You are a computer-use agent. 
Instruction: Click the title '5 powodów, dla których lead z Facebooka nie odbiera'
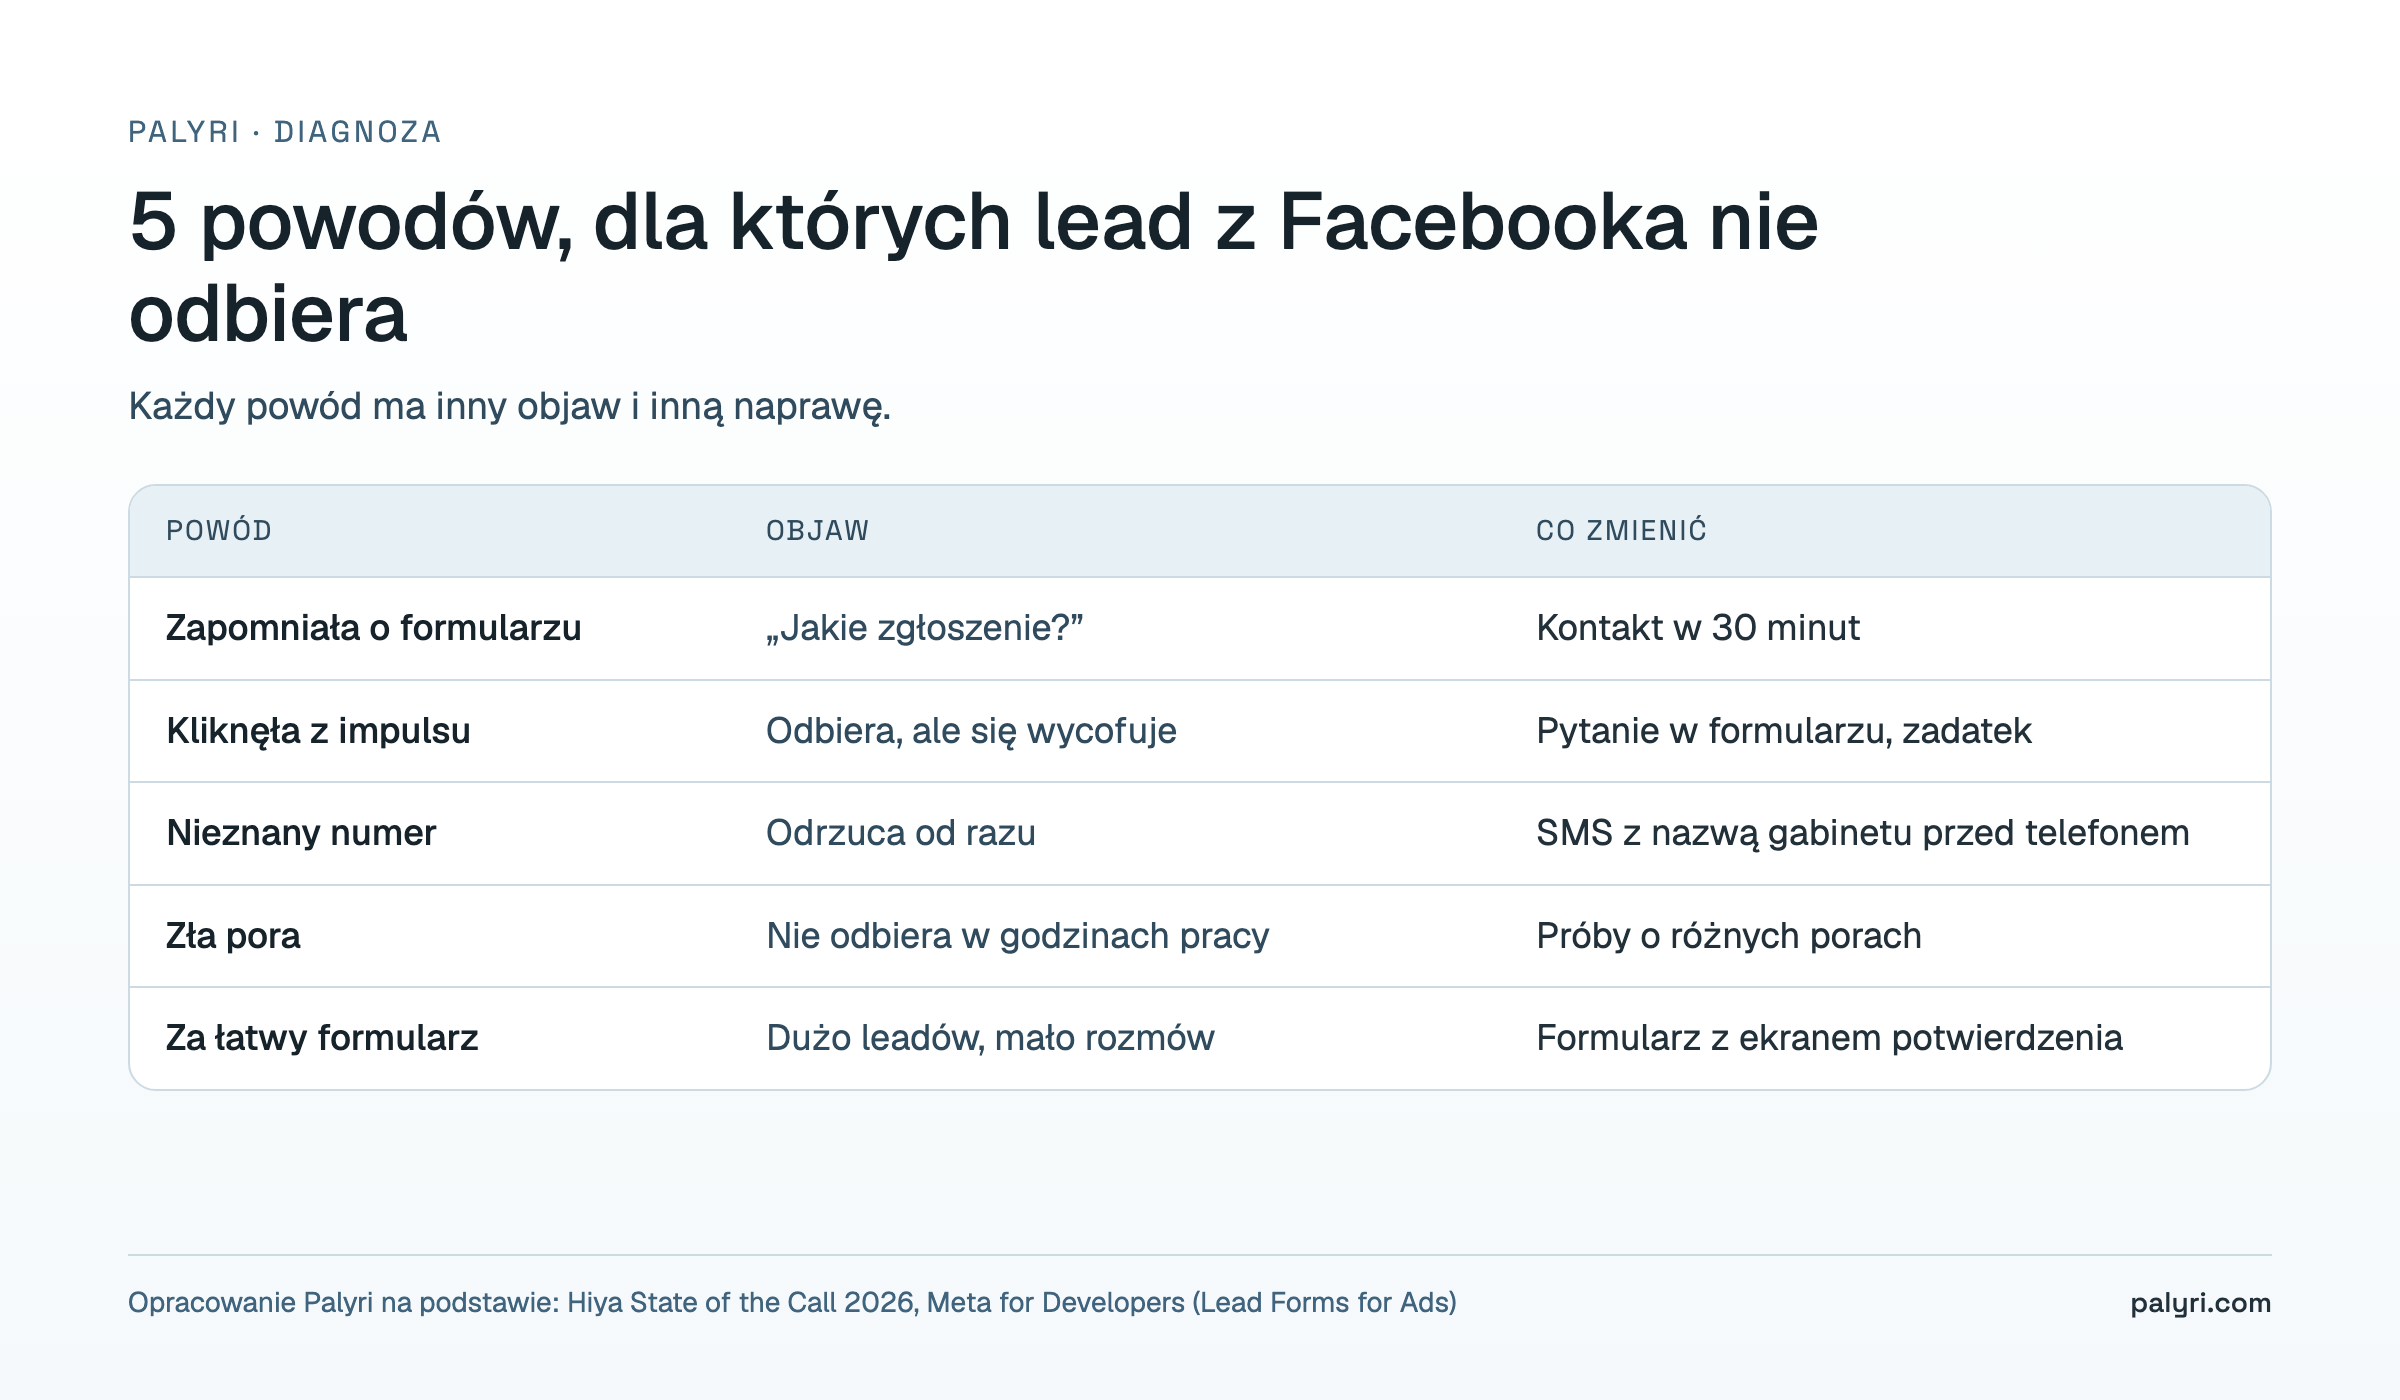point(974,267)
